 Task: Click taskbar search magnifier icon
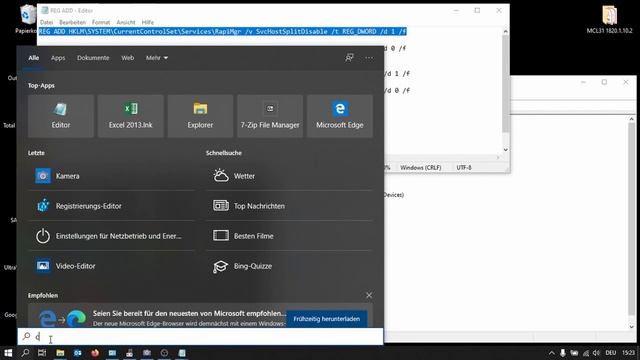tap(25, 353)
